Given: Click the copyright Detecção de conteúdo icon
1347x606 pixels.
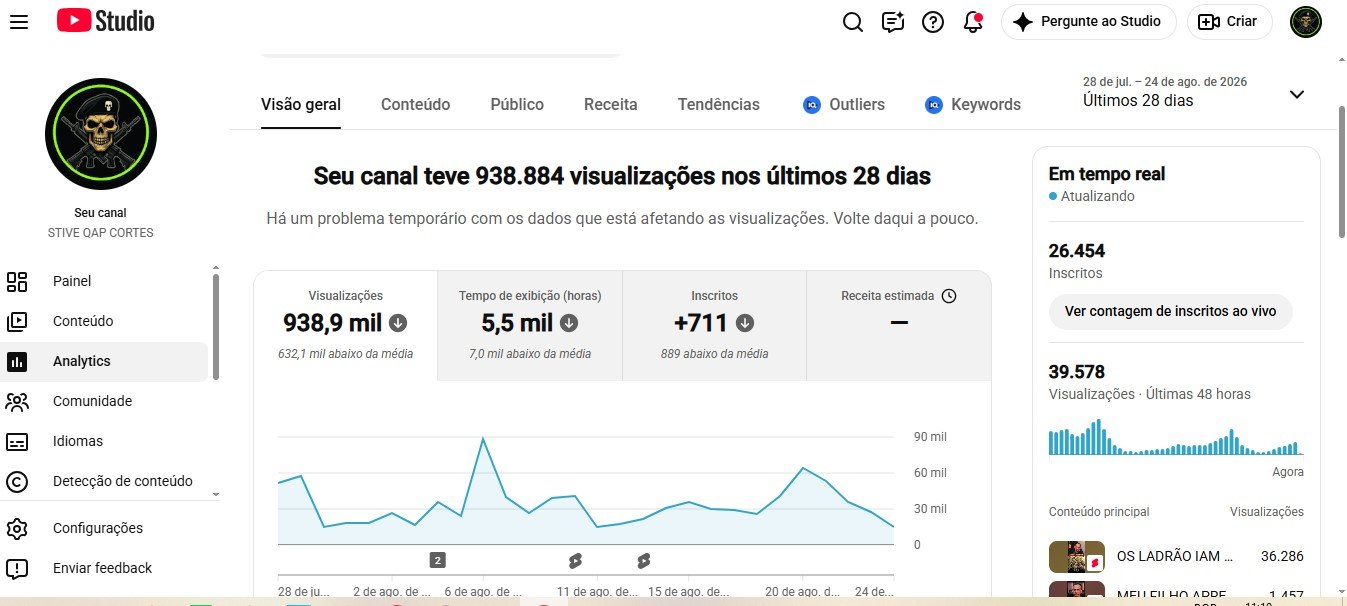Looking at the screenshot, I should tap(17, 481).
